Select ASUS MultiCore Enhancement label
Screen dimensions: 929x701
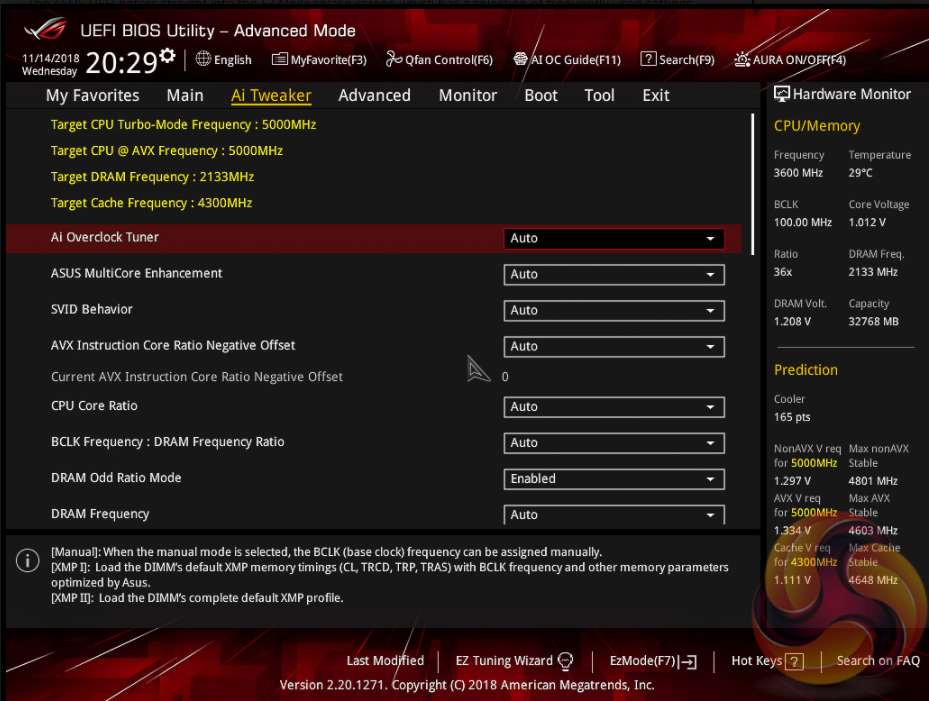[x=136, y=273]
